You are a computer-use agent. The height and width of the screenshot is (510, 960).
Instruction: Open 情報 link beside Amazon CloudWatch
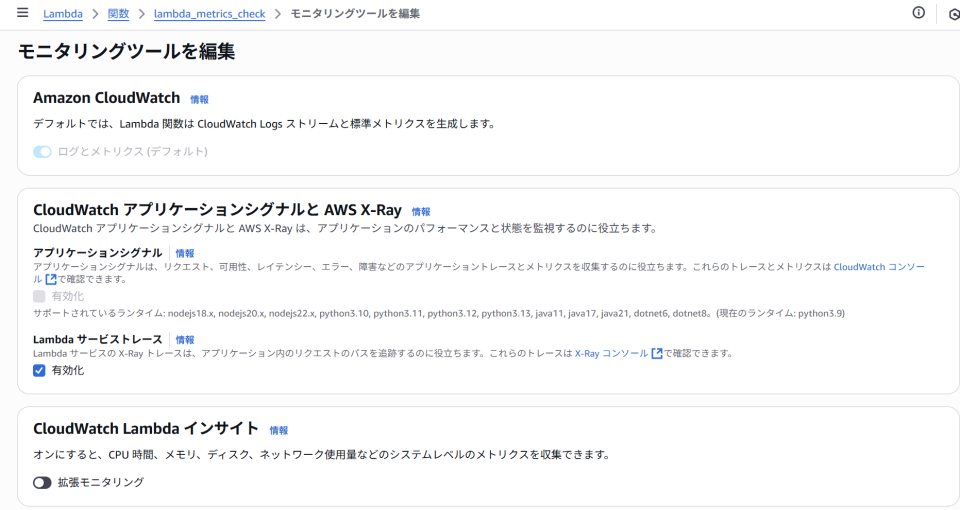click(x=199, y=99)
